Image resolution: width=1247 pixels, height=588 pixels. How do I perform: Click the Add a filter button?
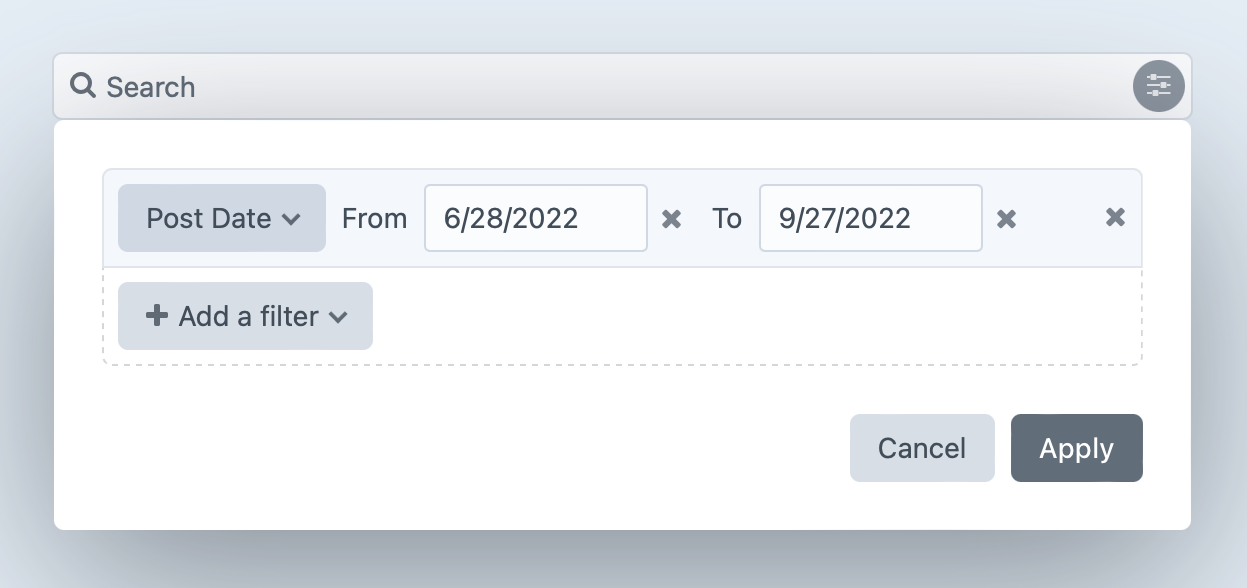click(245, 316)
